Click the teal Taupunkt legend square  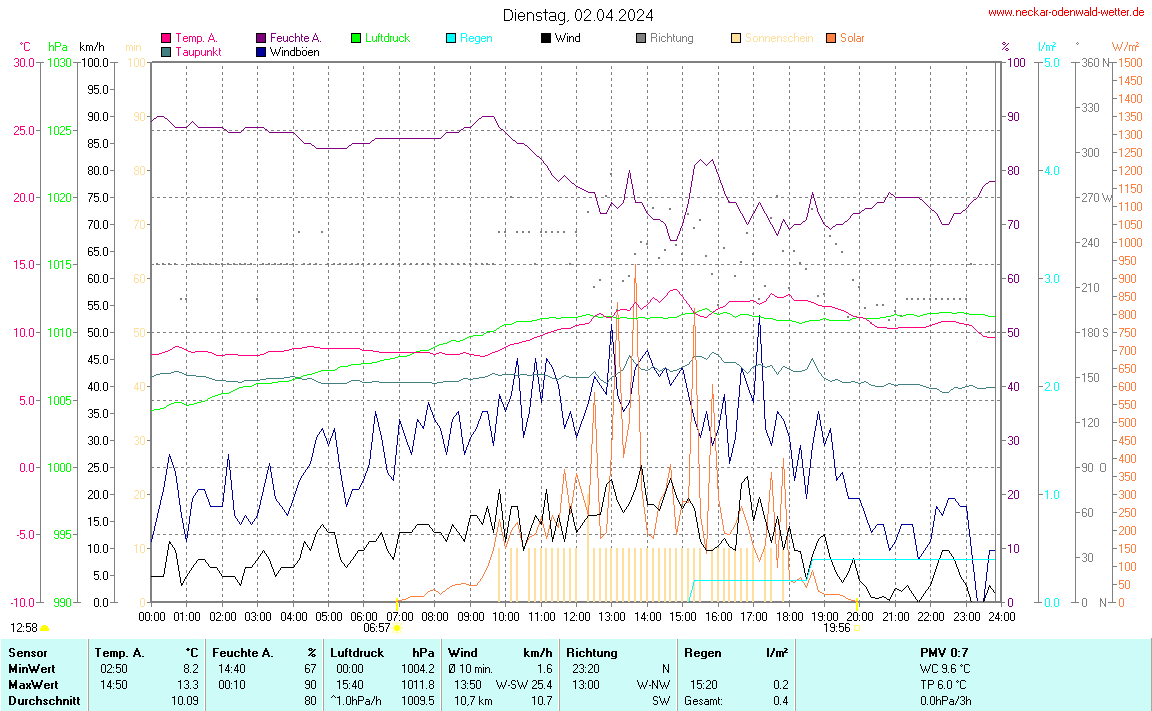[166, 51]
